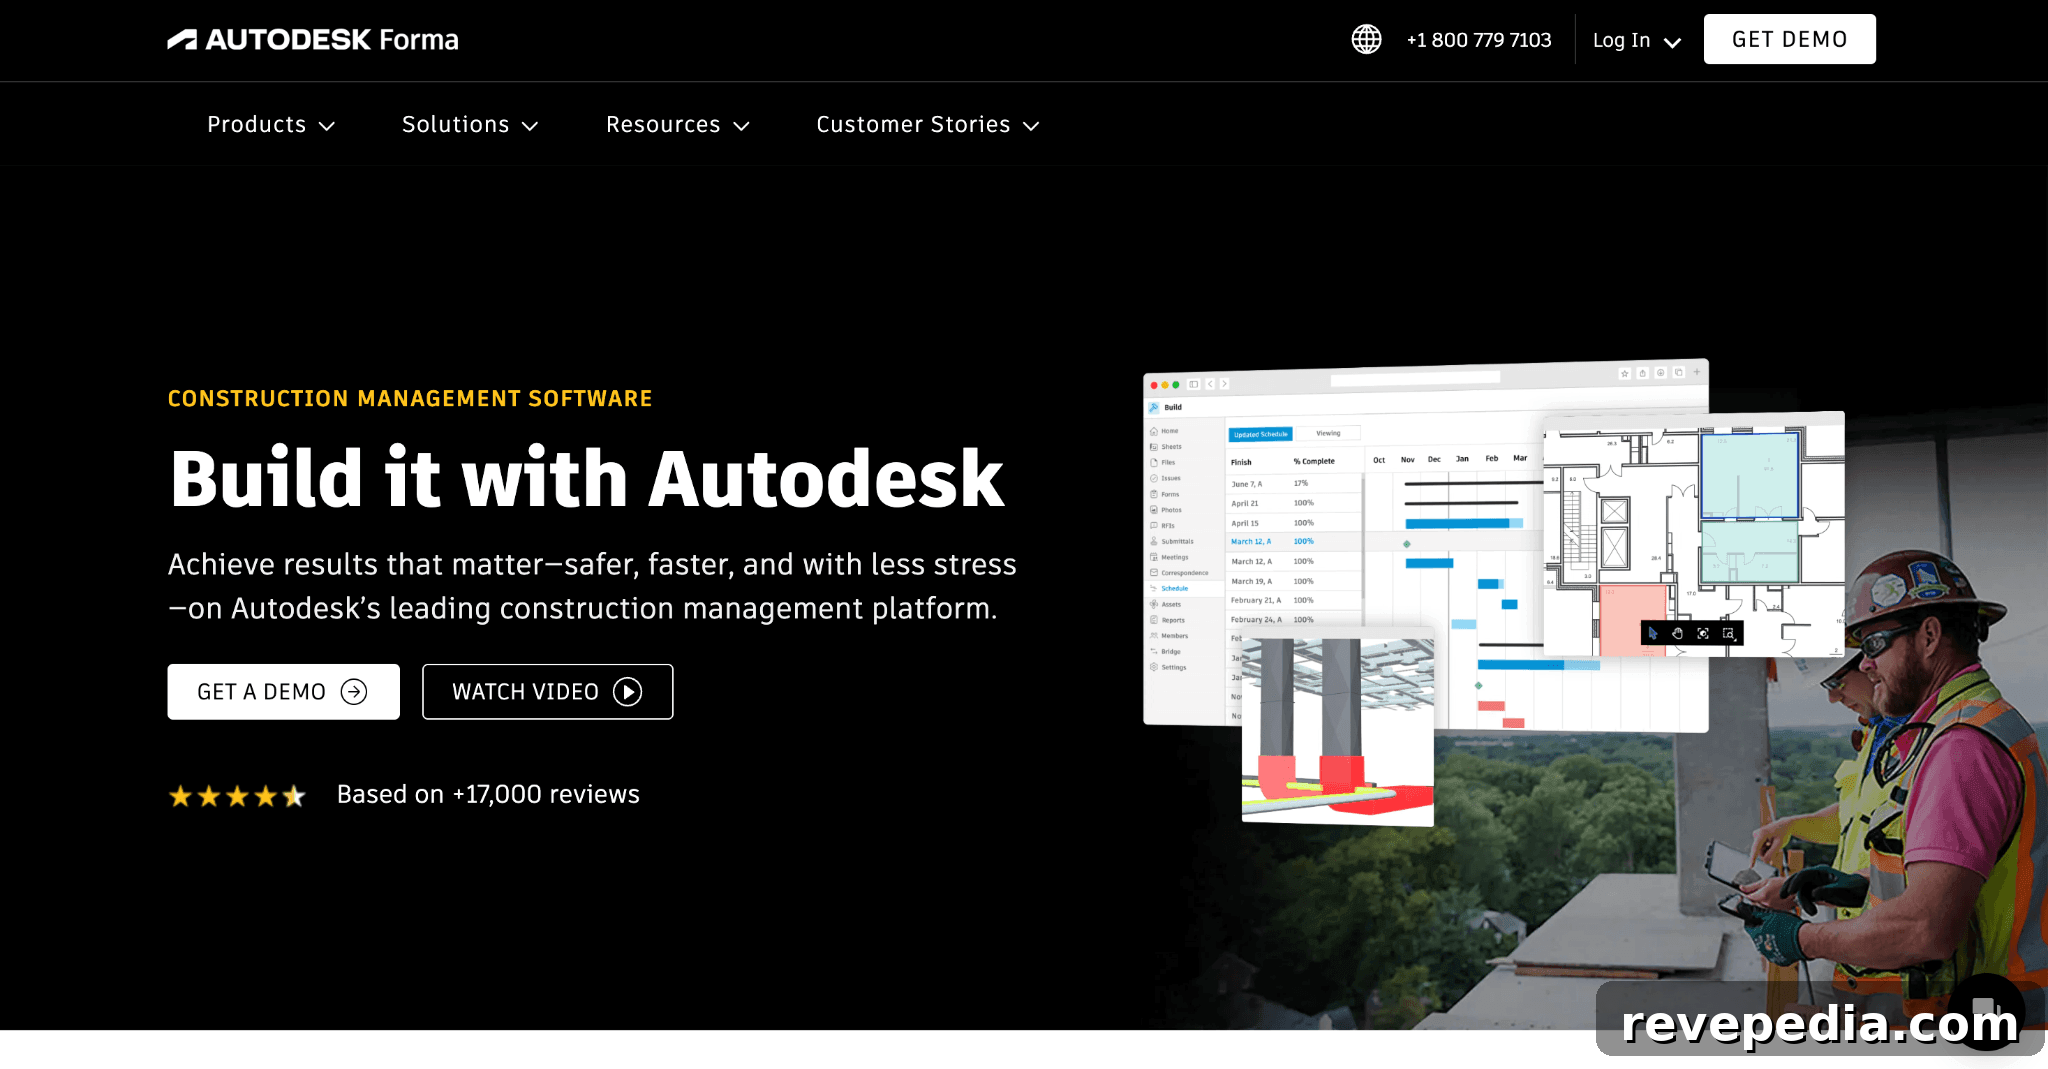
Task: Expand the Products menu
Action: point(271,125)
